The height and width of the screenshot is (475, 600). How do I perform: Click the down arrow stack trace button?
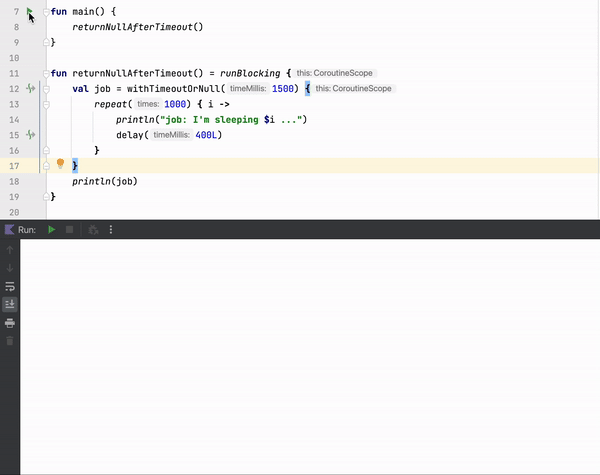click(10, 268)
